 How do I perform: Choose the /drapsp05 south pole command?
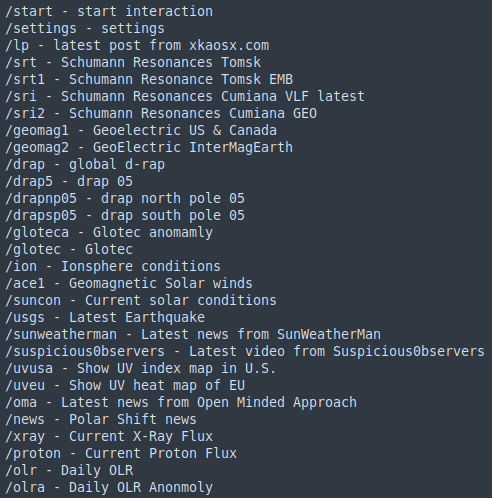(x=125, y=216)
